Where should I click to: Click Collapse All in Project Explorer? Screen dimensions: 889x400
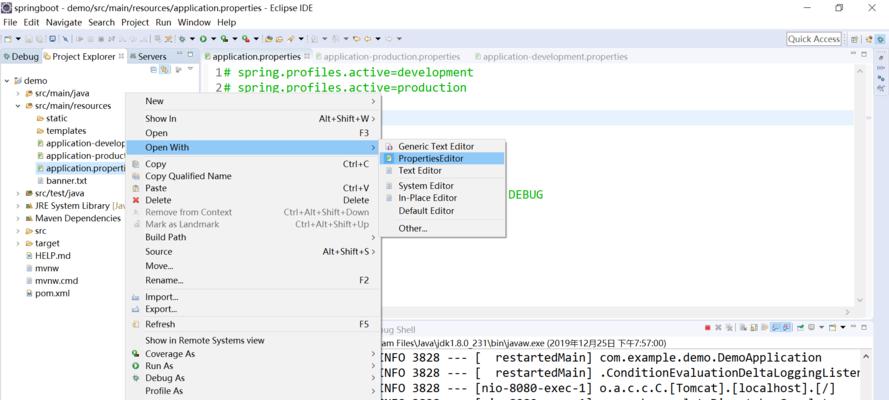tap(154, 70)
